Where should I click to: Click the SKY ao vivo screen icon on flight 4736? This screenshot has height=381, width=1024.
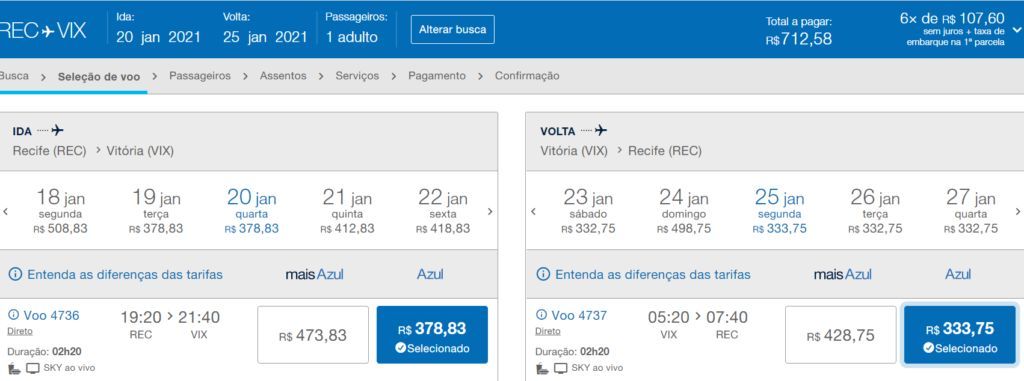33,368
